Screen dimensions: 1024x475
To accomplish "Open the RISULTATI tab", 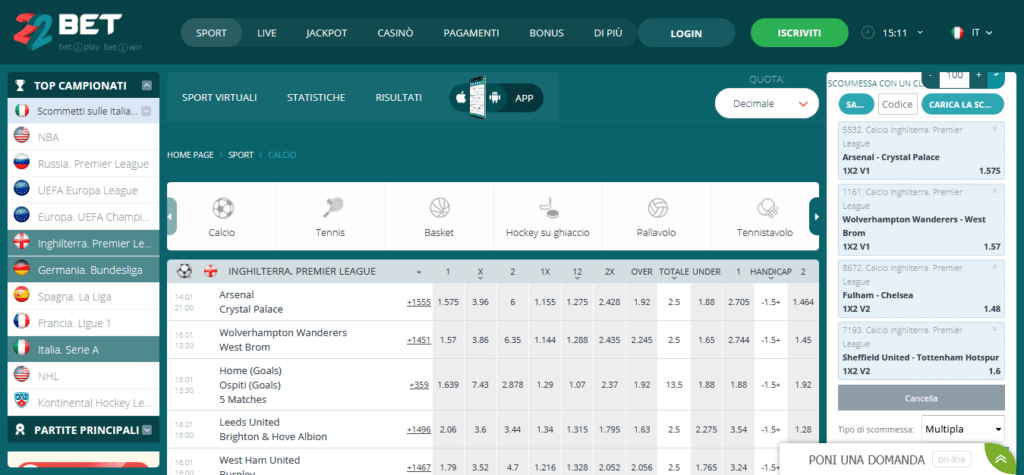I will [x=398, y=97].
